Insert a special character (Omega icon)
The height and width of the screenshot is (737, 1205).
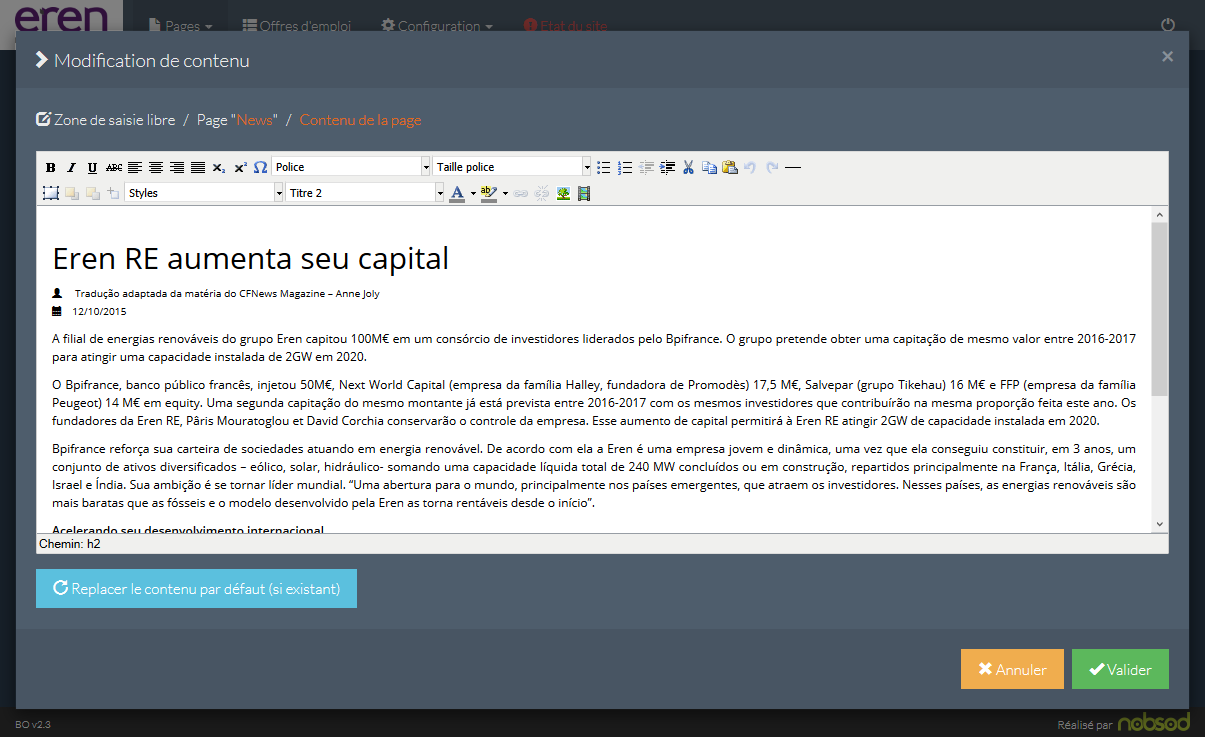click(260, 167)
